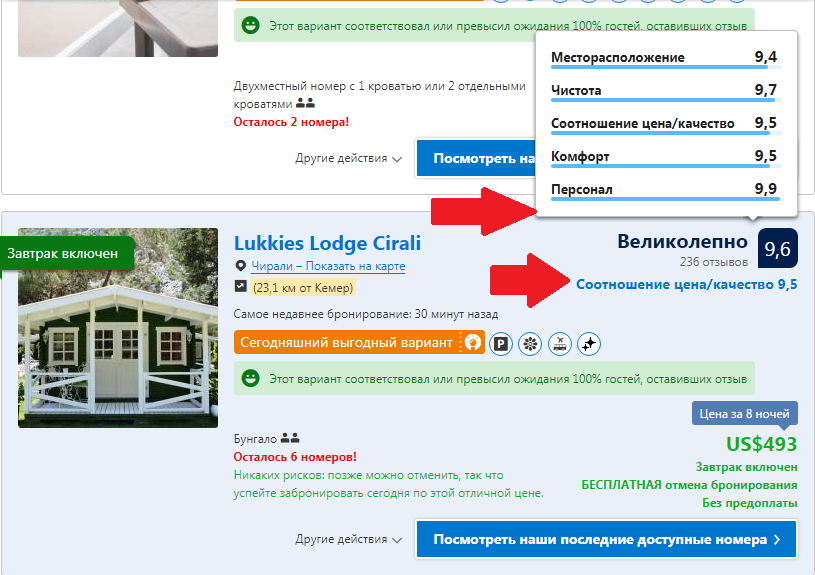
Task: Click two-guests occupancy icon after 'кроватями'
Action: pos(306,103)
